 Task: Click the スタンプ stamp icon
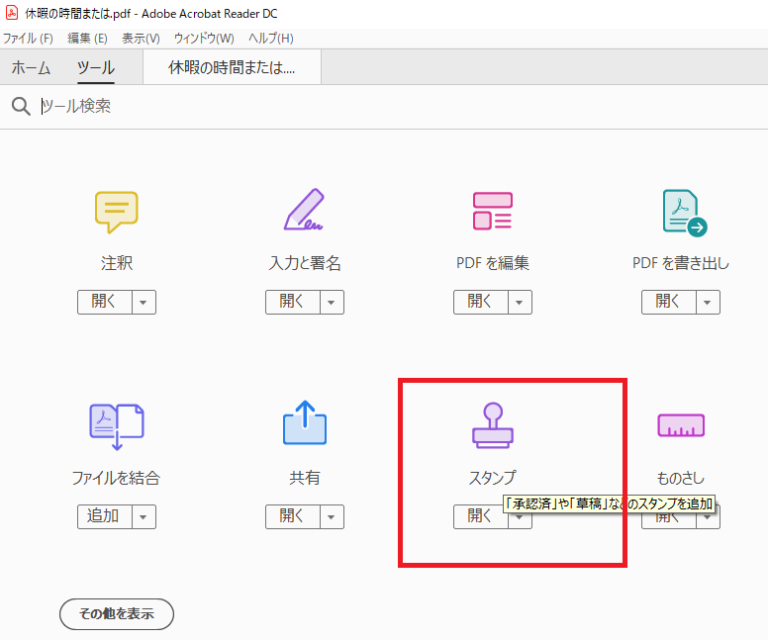[x=493, y=426]
